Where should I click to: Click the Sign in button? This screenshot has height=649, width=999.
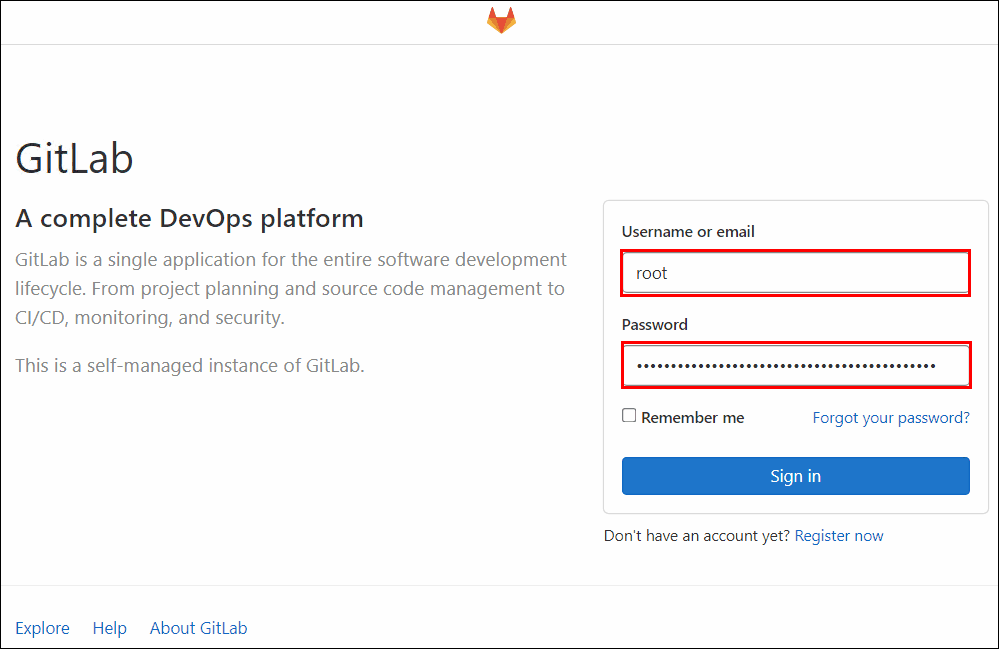796,476
